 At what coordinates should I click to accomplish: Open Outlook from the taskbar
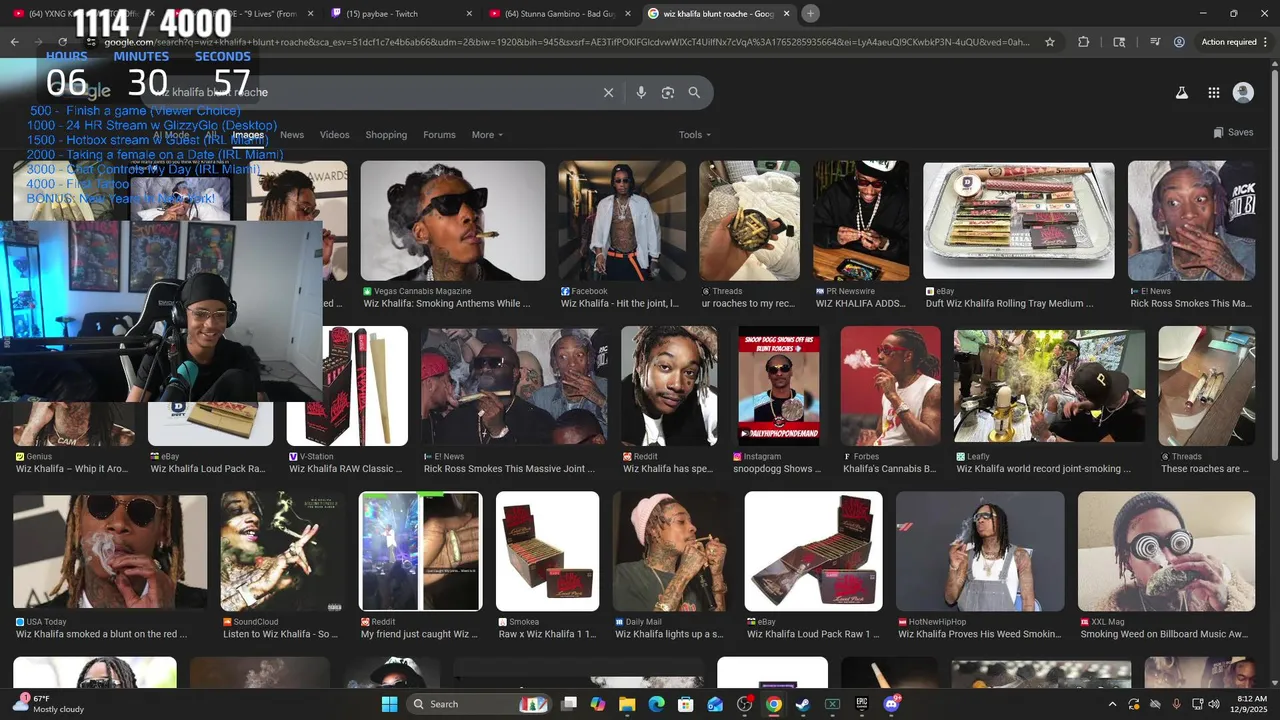coord(715,704)
